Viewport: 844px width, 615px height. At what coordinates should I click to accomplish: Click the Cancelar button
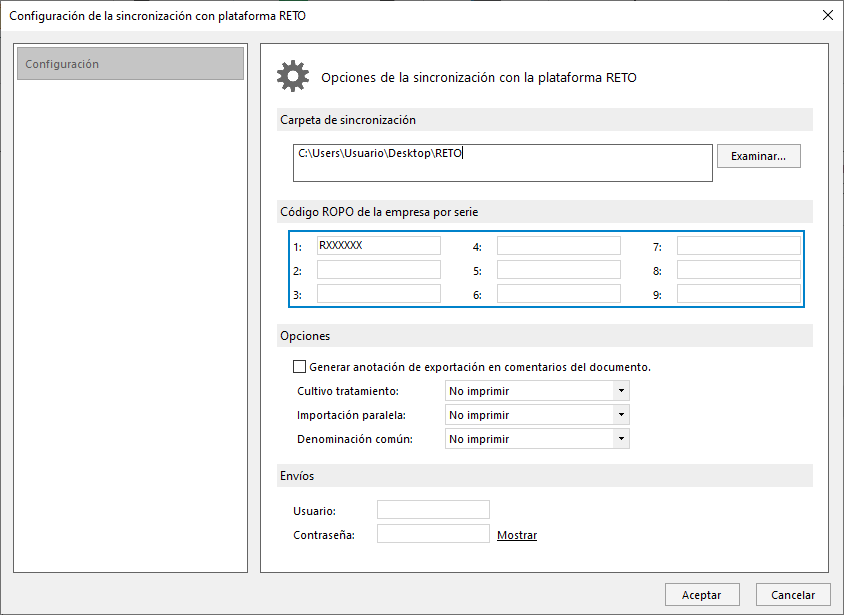point(793,595)
